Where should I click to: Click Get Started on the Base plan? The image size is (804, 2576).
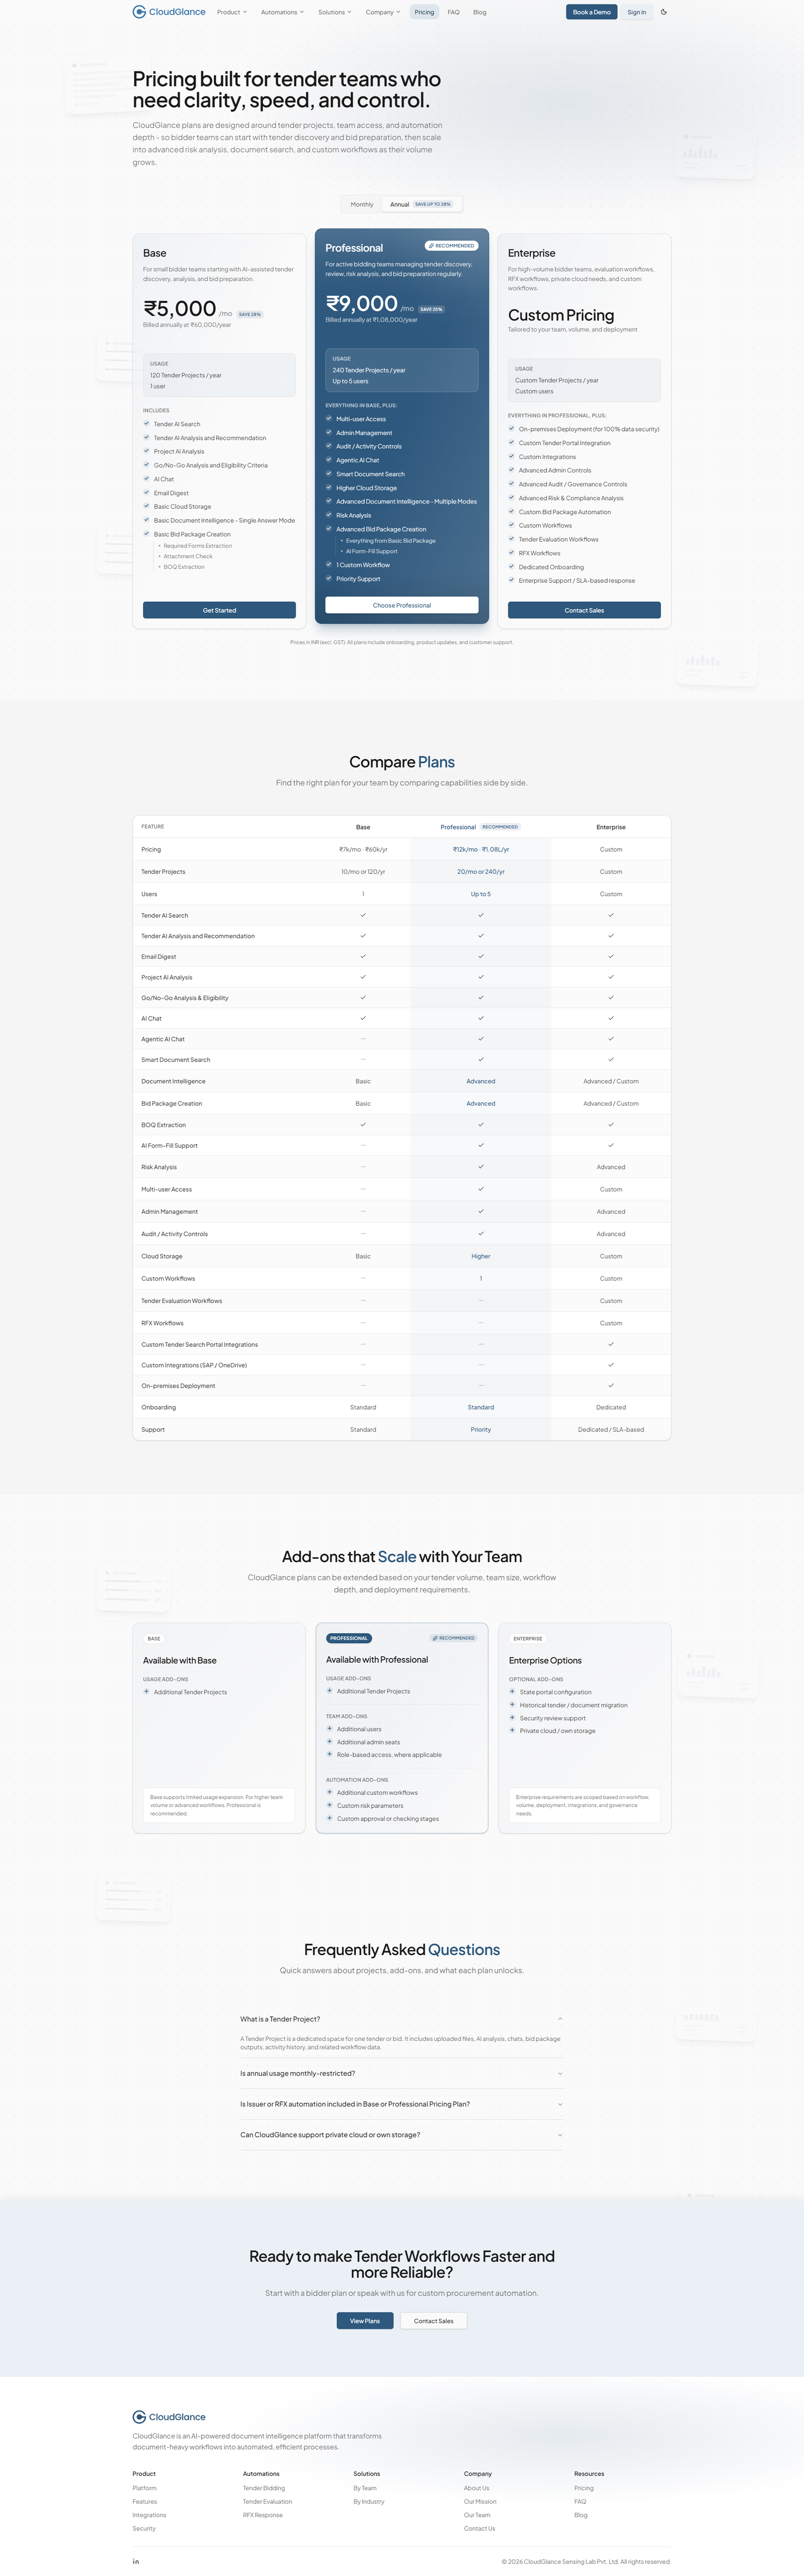click(219, 610)
